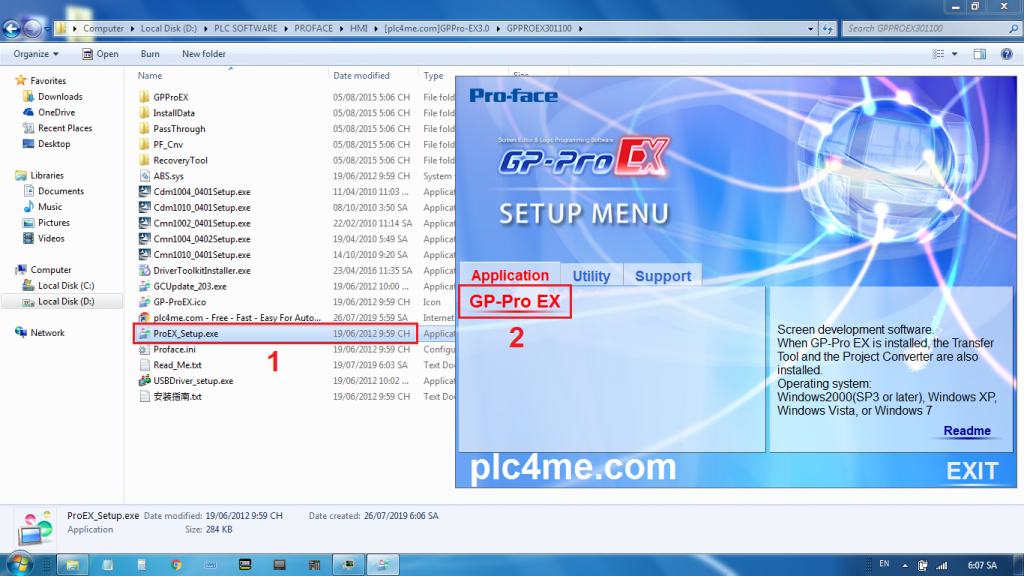The height and width of the screenshot is (576, 1024).
Task: Click the Search GPPROEX301100 field
Action: click(x=920, y=28)
